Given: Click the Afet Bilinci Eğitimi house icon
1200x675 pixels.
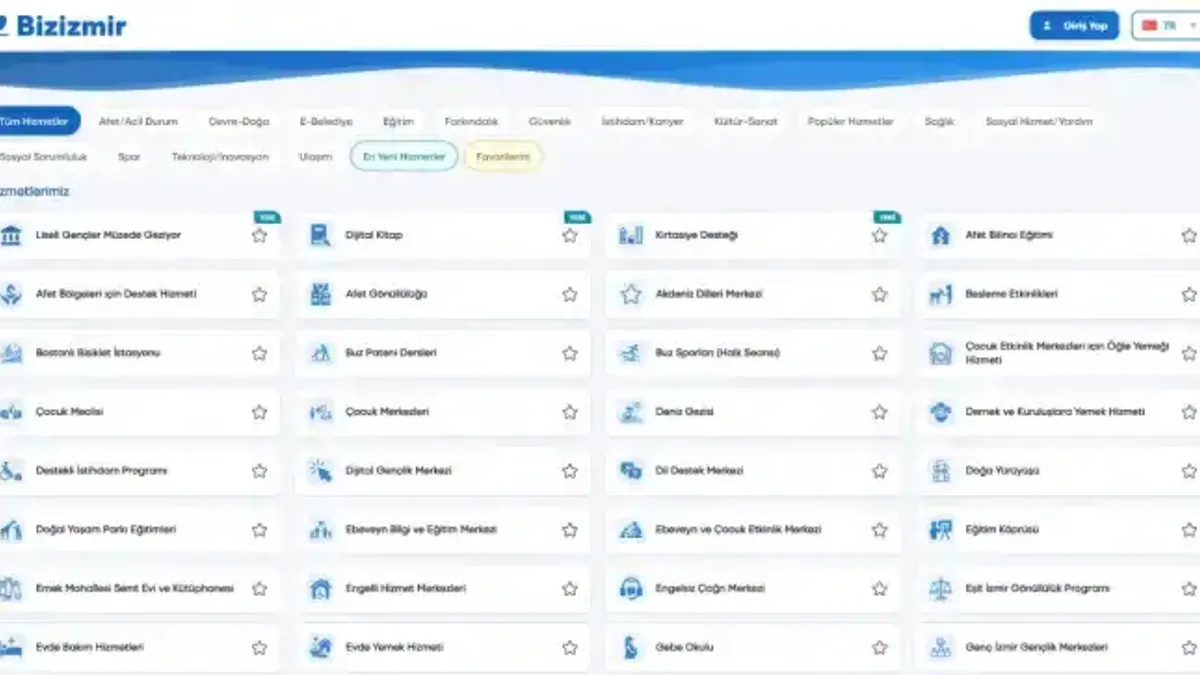Looking at the screenshot, I should coord(940,236).
